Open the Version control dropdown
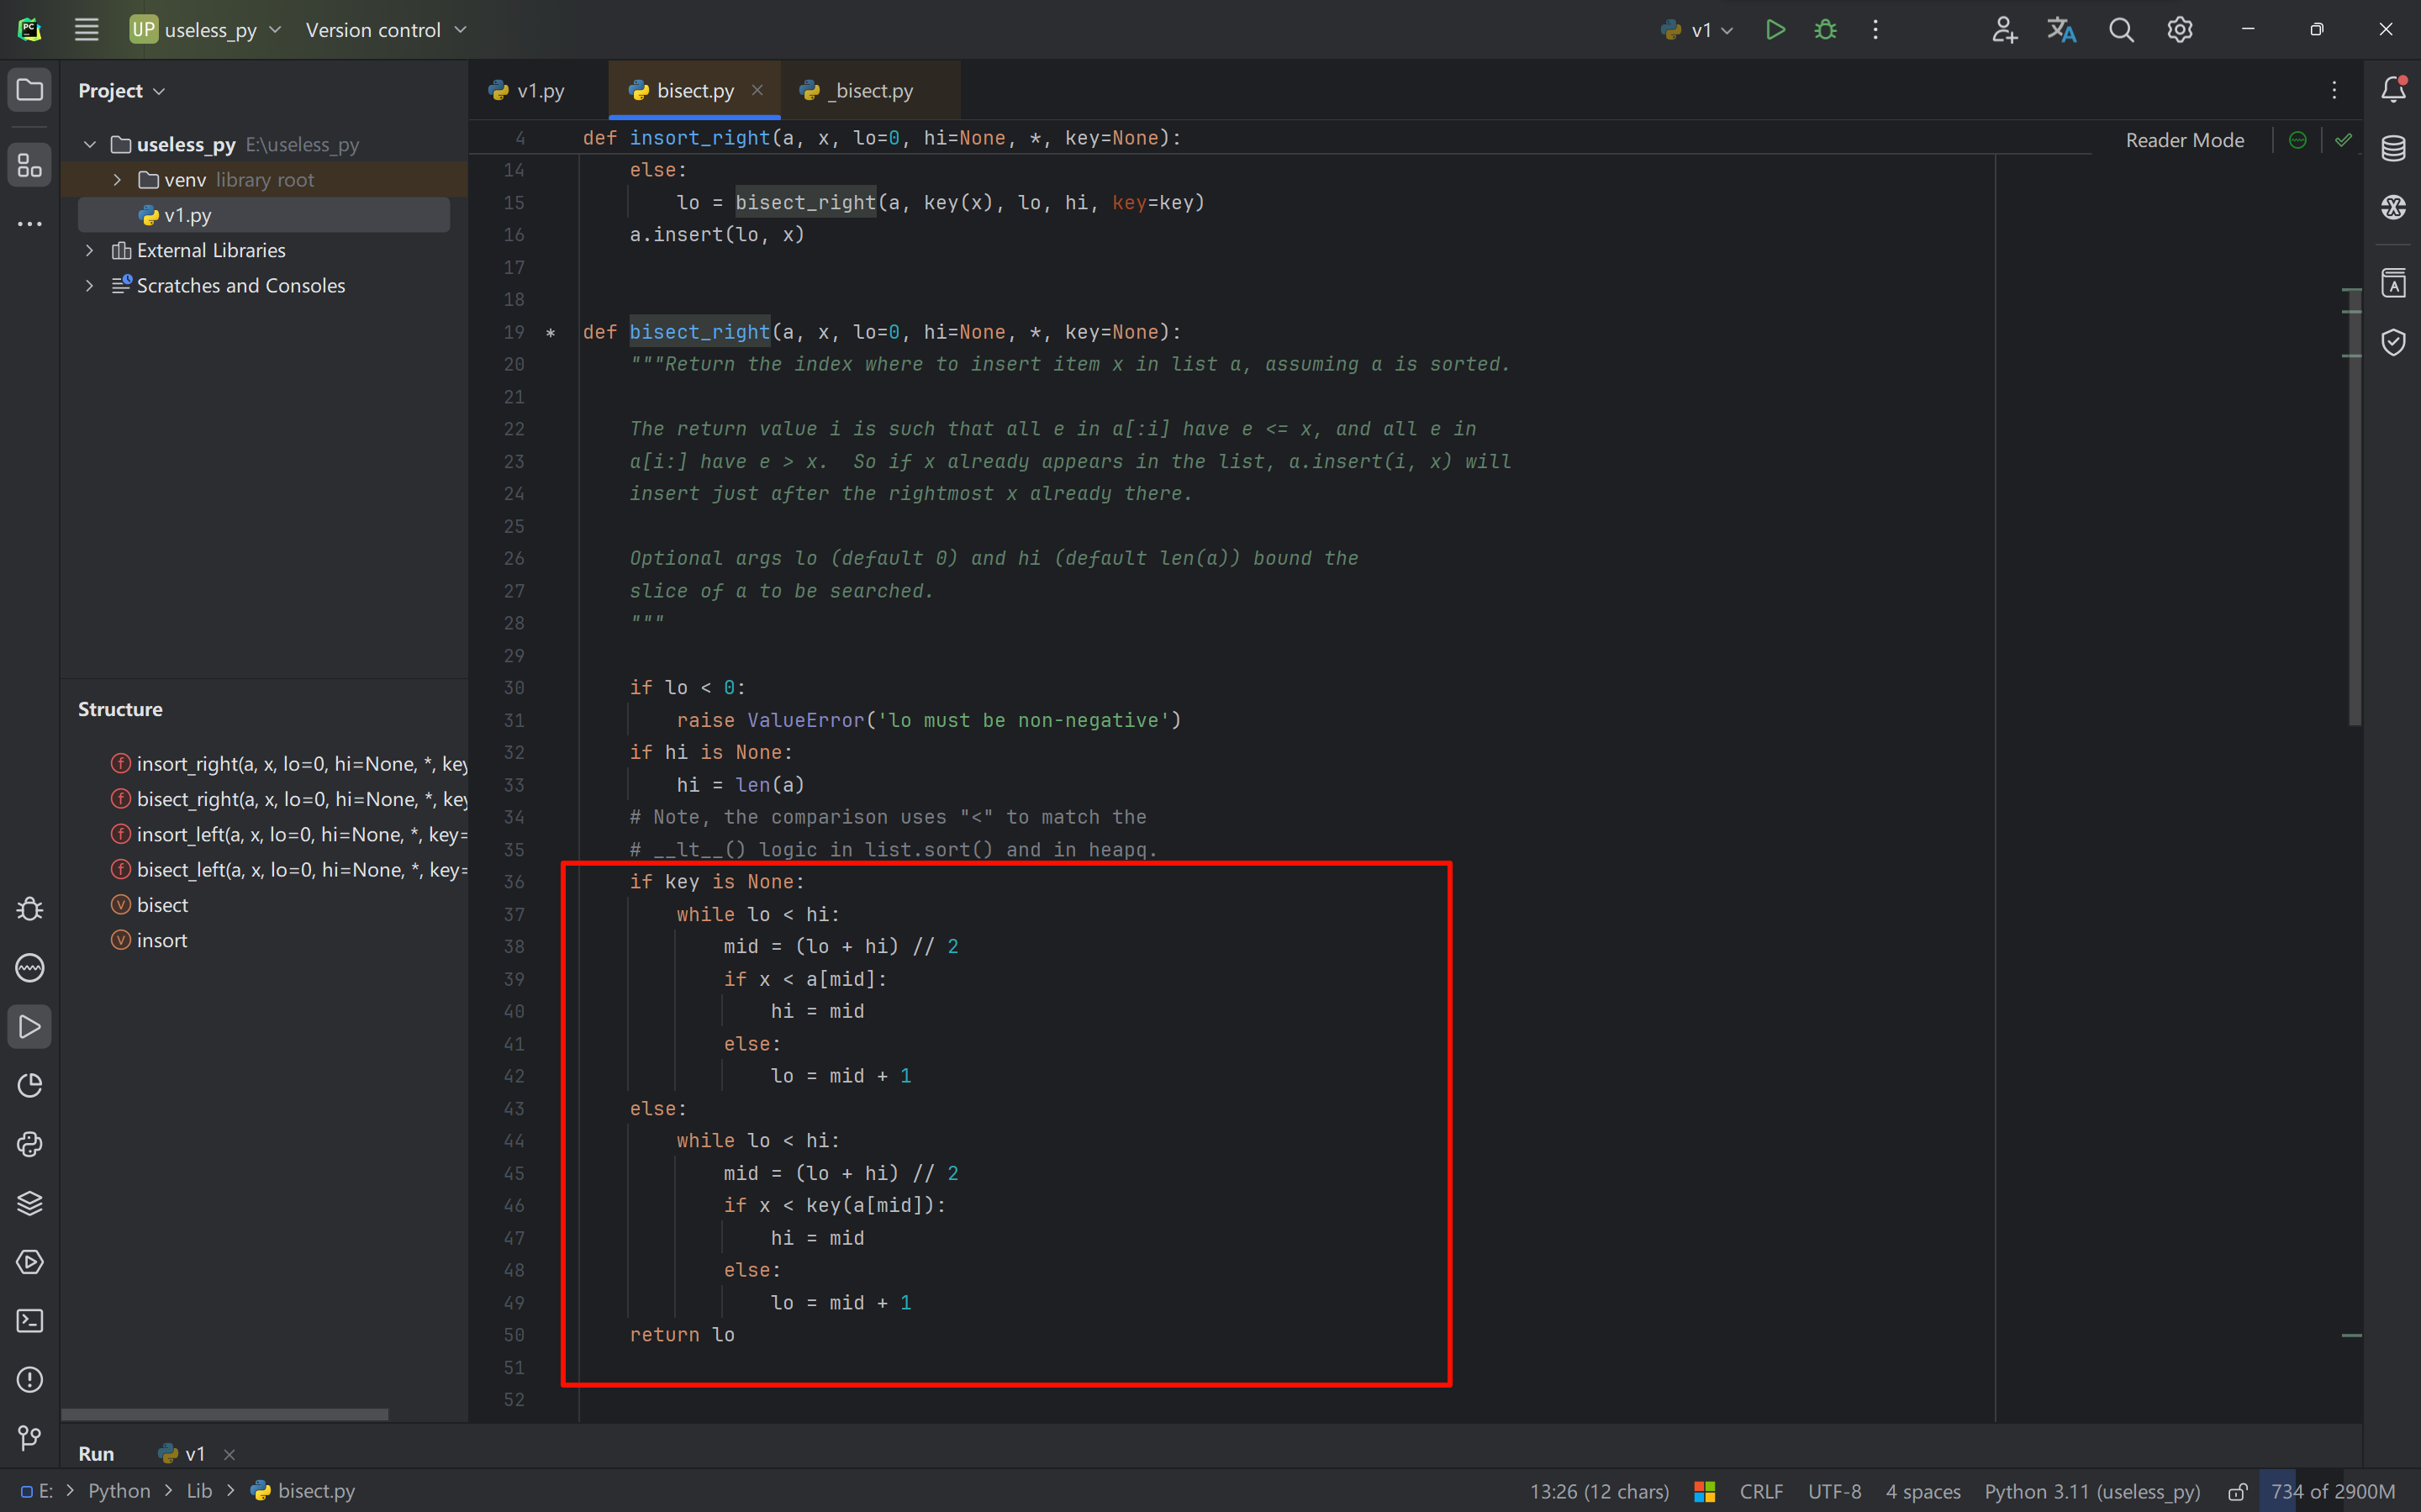This screenshot has height=1512, width=2421. click(386, 30)
